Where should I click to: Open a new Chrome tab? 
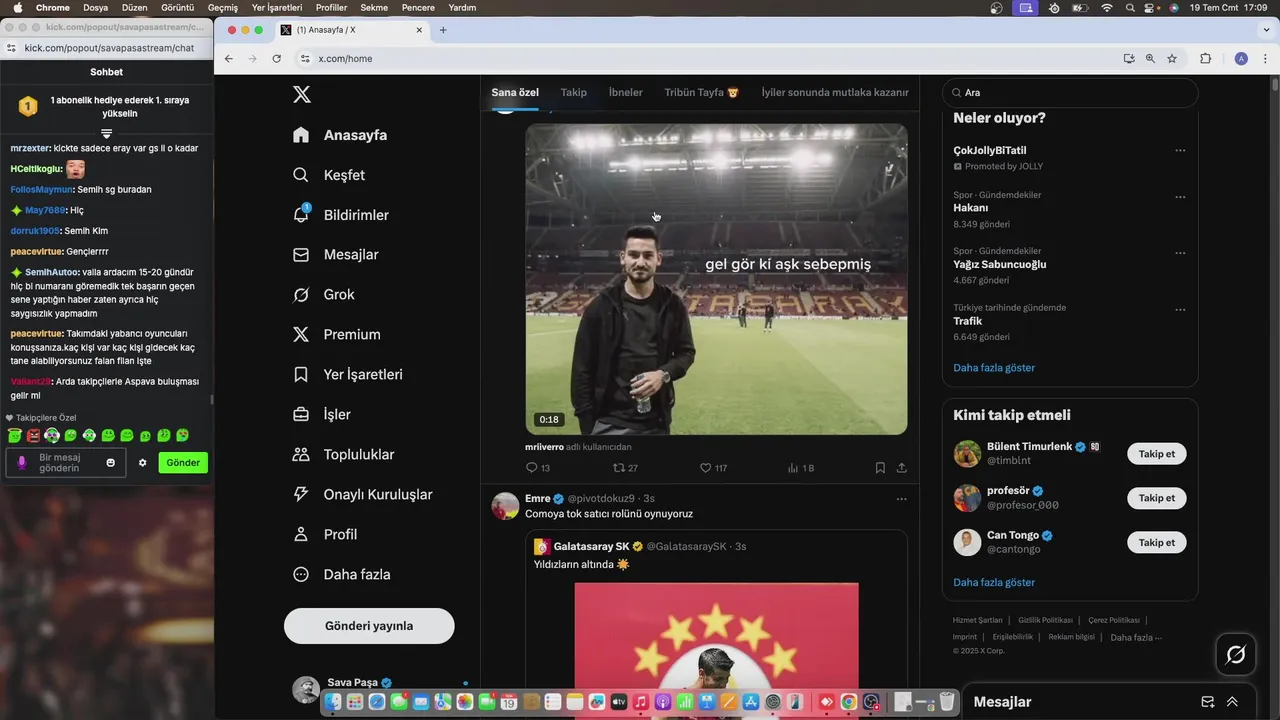click(x=443, y=30)
